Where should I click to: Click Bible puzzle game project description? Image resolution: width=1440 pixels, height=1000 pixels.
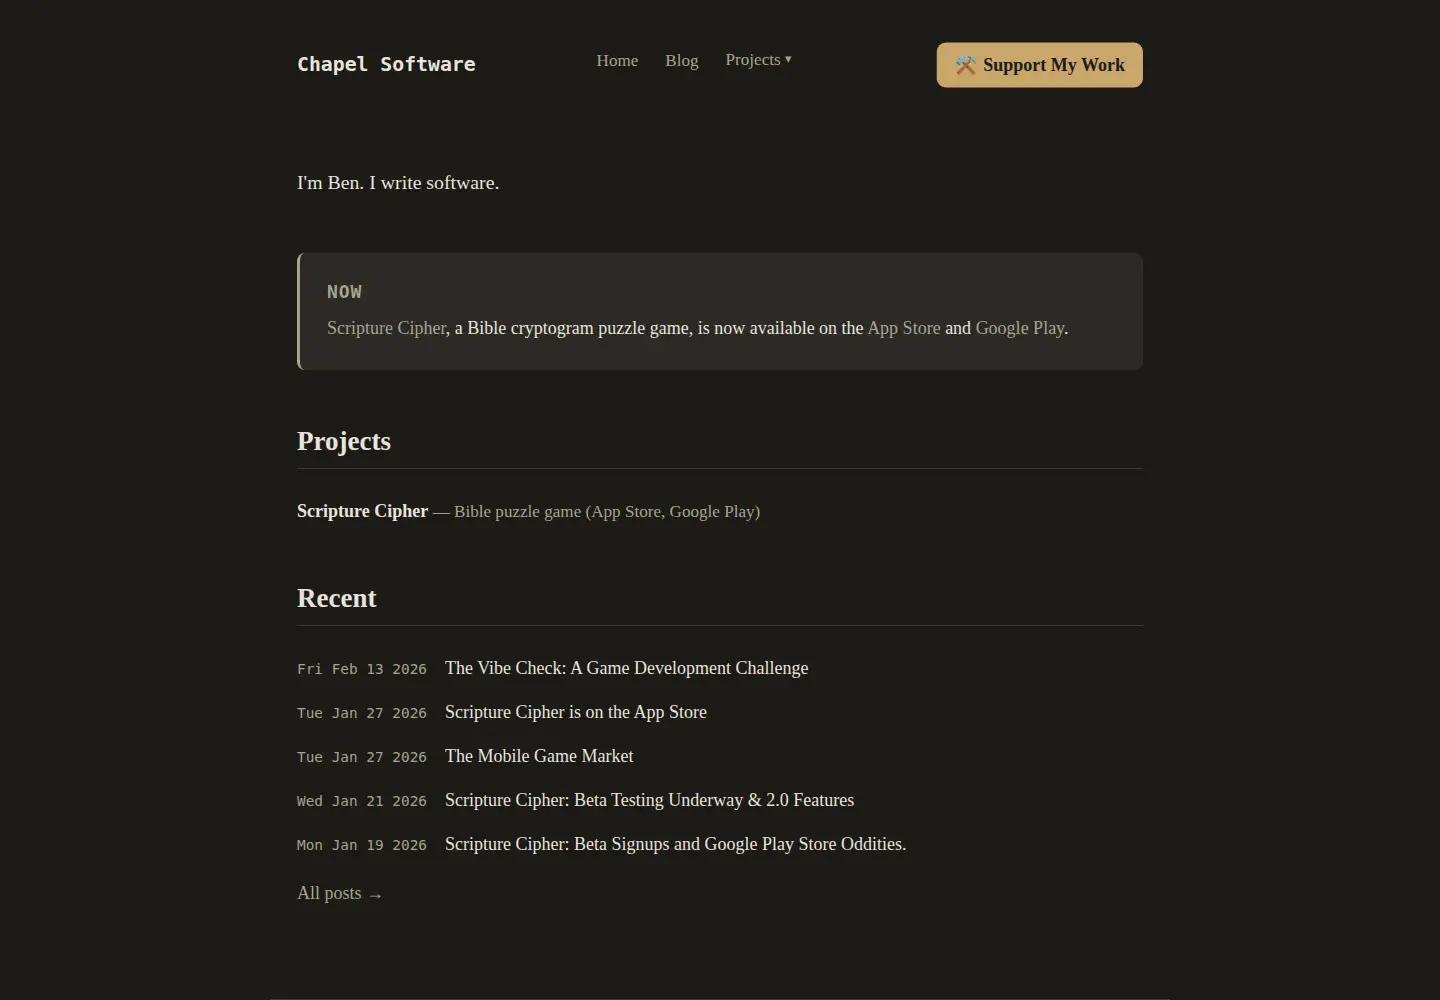click(607, 511)
